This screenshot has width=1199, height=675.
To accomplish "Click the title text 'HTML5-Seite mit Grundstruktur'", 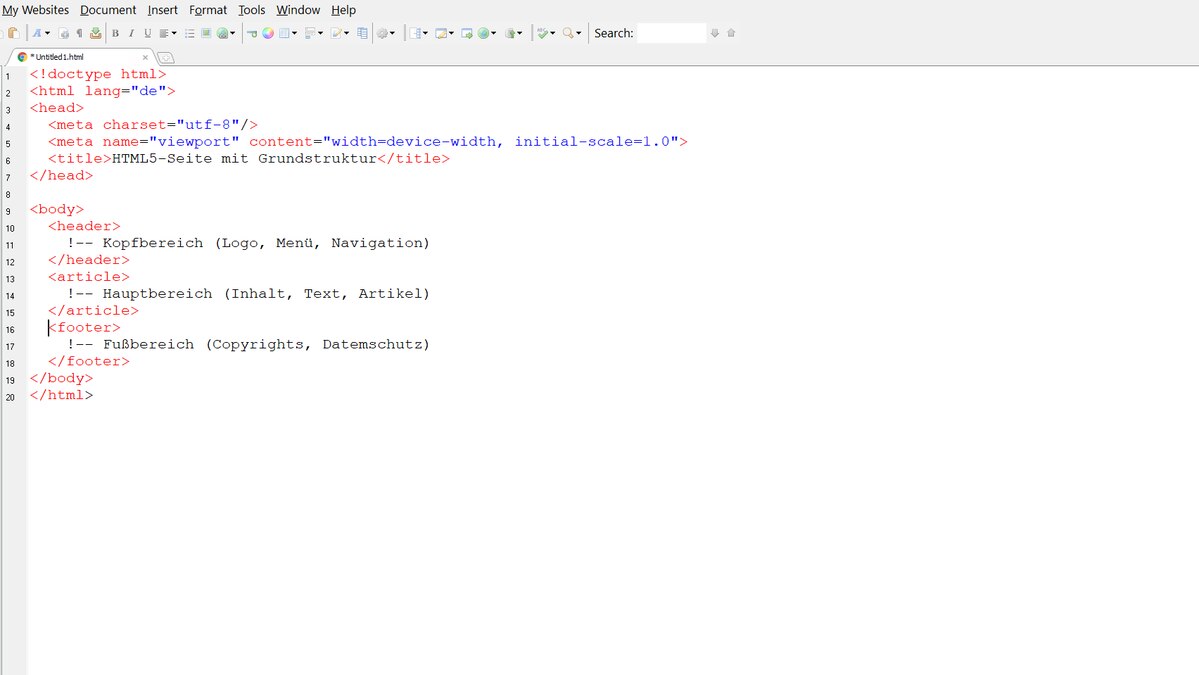I will coord(245,158).
